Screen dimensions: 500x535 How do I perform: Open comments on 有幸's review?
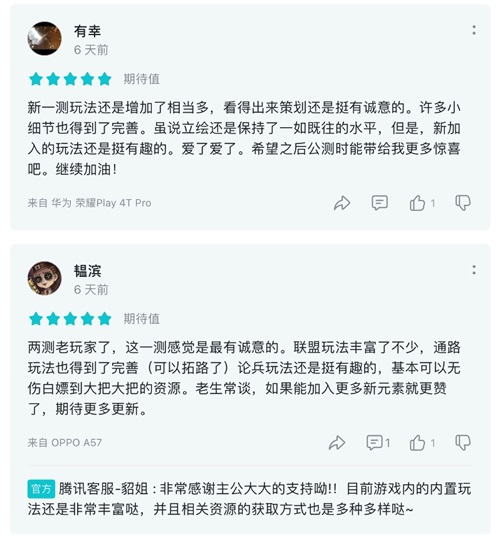pos(380,203)
